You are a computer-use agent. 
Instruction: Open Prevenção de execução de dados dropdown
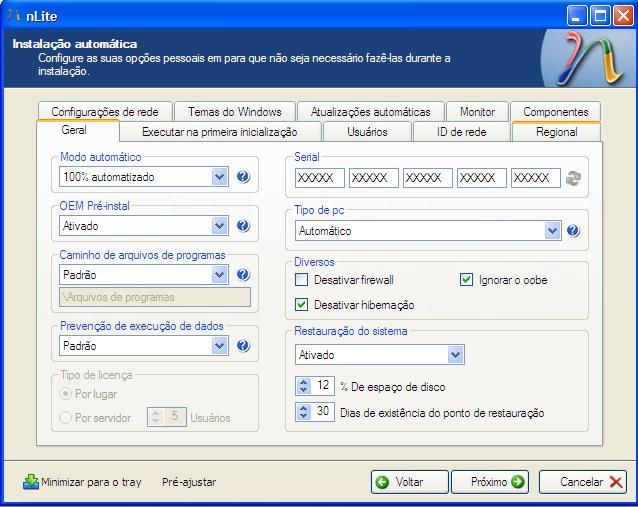click(x=219, y=346)
